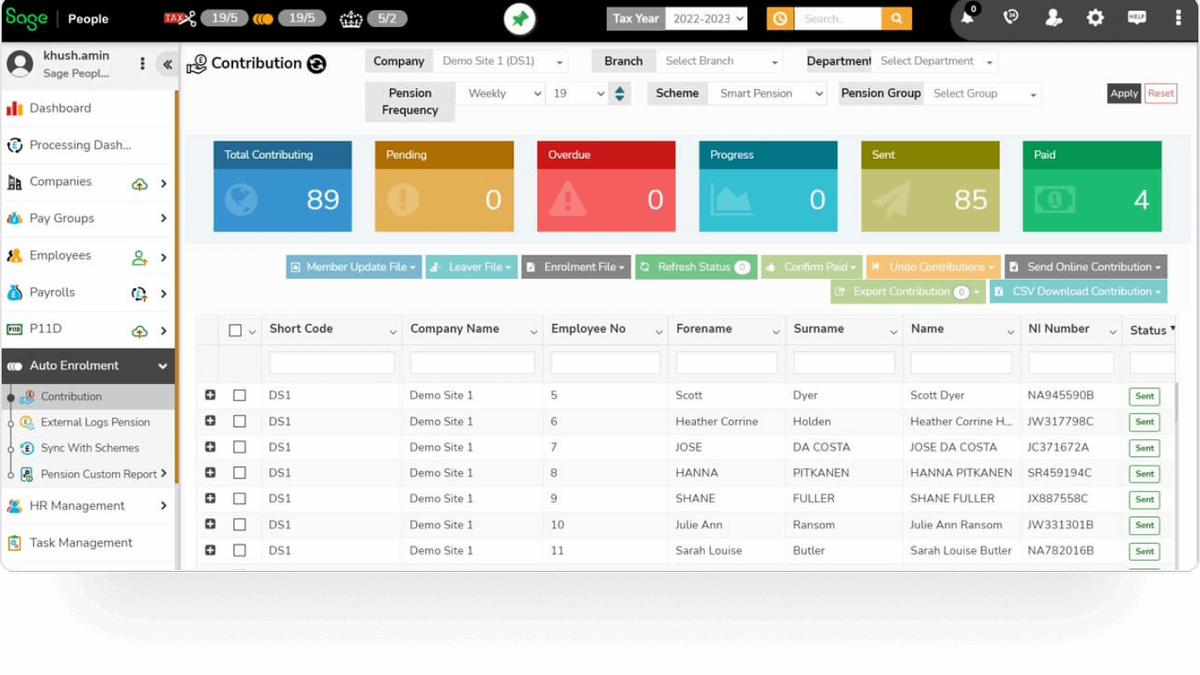Click the green pin icon at the top
This screenshot has height=675, width=1200.
[x=519, y=17]
